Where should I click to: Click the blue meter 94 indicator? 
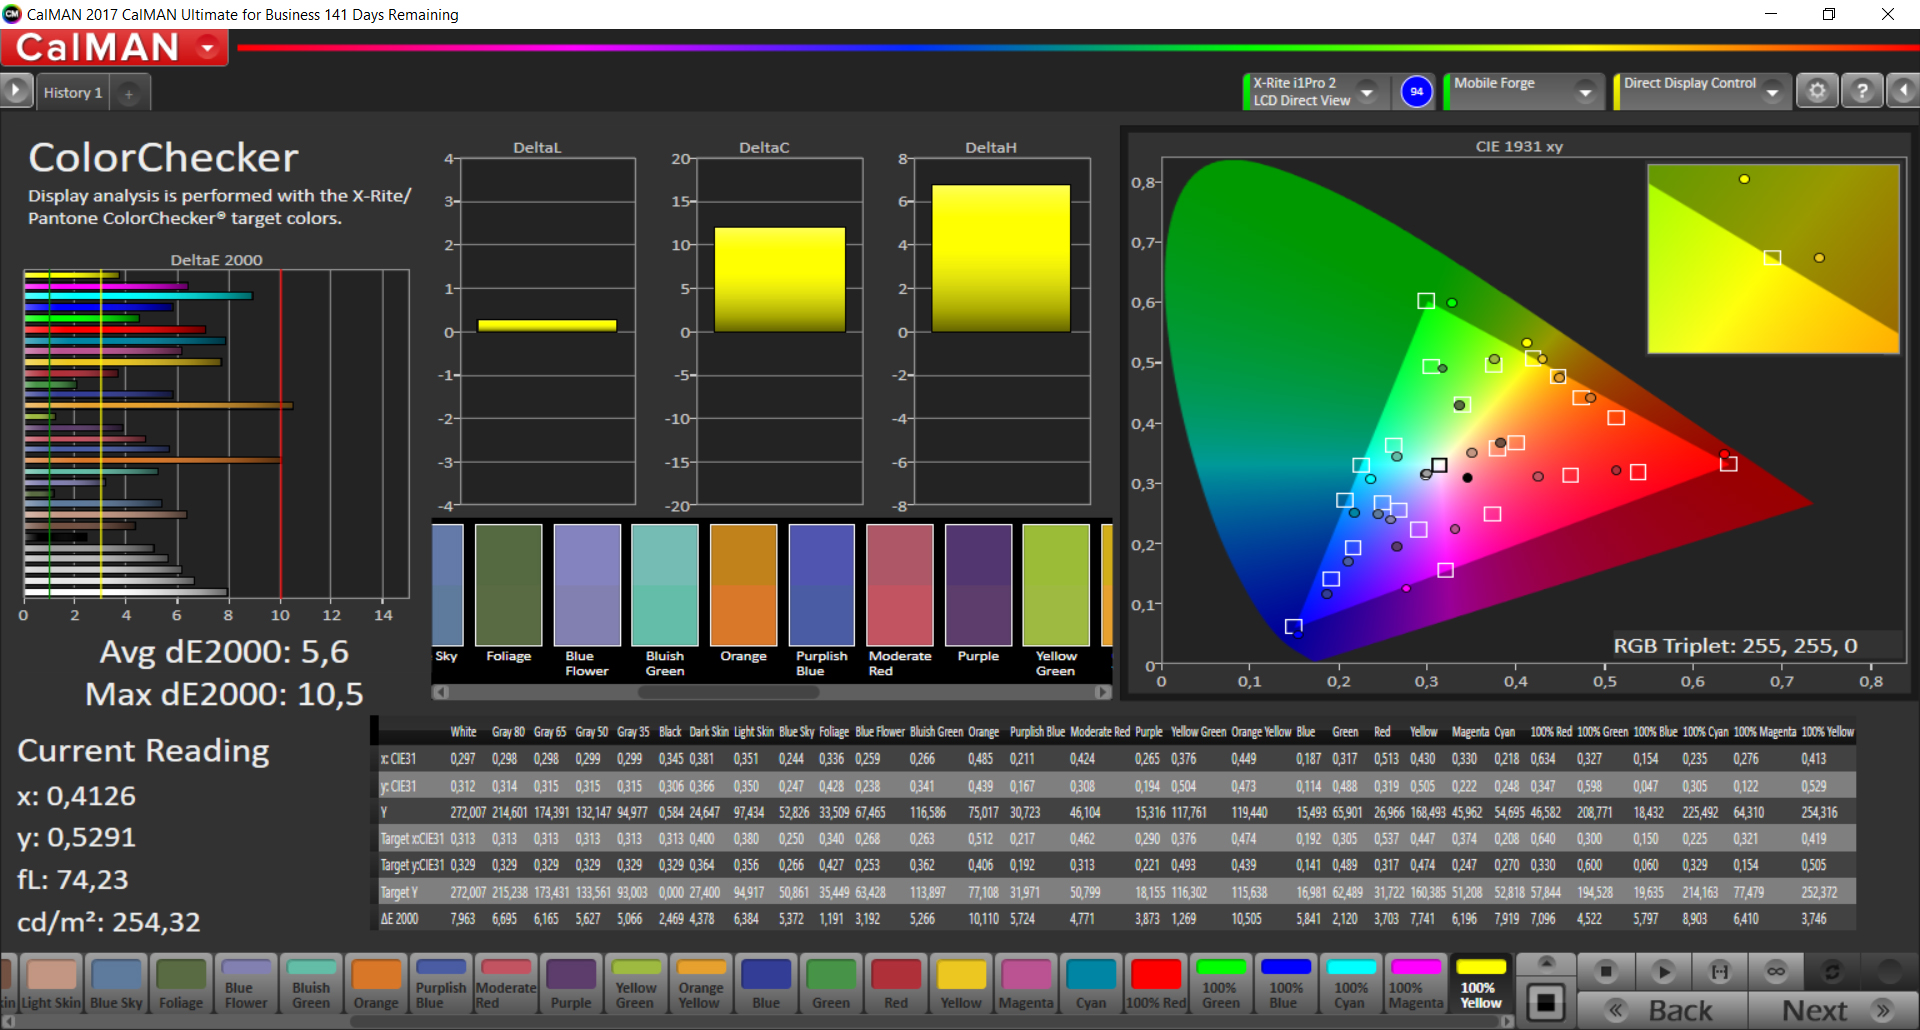point(1416,91)
